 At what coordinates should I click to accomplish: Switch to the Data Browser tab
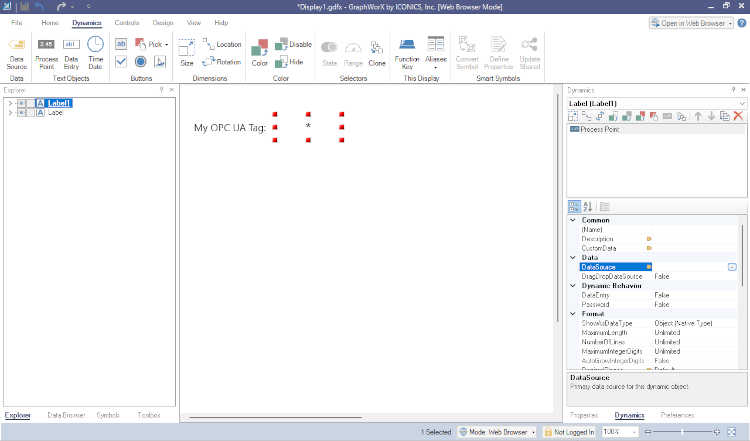(x=66, y=415)
